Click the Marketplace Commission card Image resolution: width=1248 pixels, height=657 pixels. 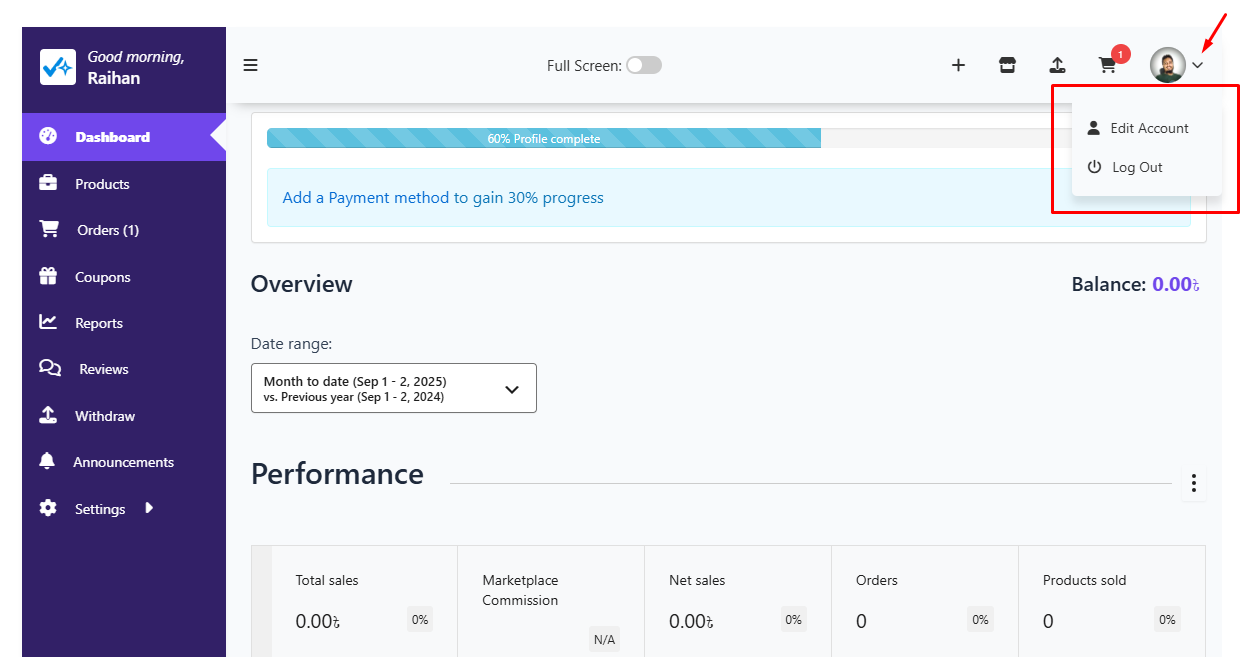[551, 601]
